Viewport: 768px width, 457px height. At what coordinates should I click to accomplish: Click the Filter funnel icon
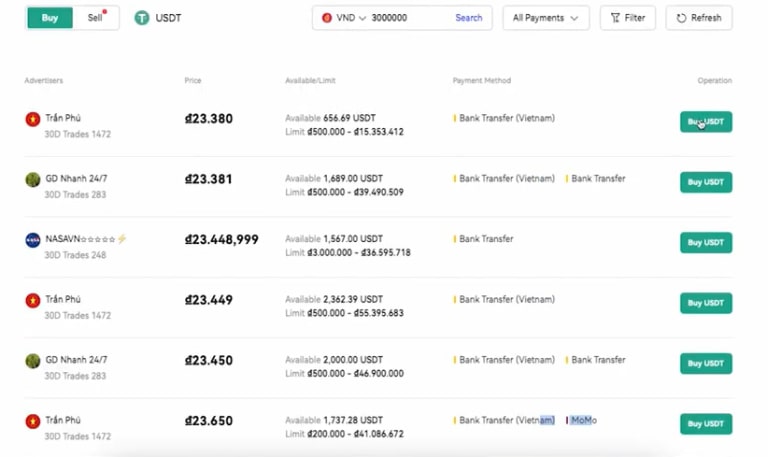click(613, 18)
